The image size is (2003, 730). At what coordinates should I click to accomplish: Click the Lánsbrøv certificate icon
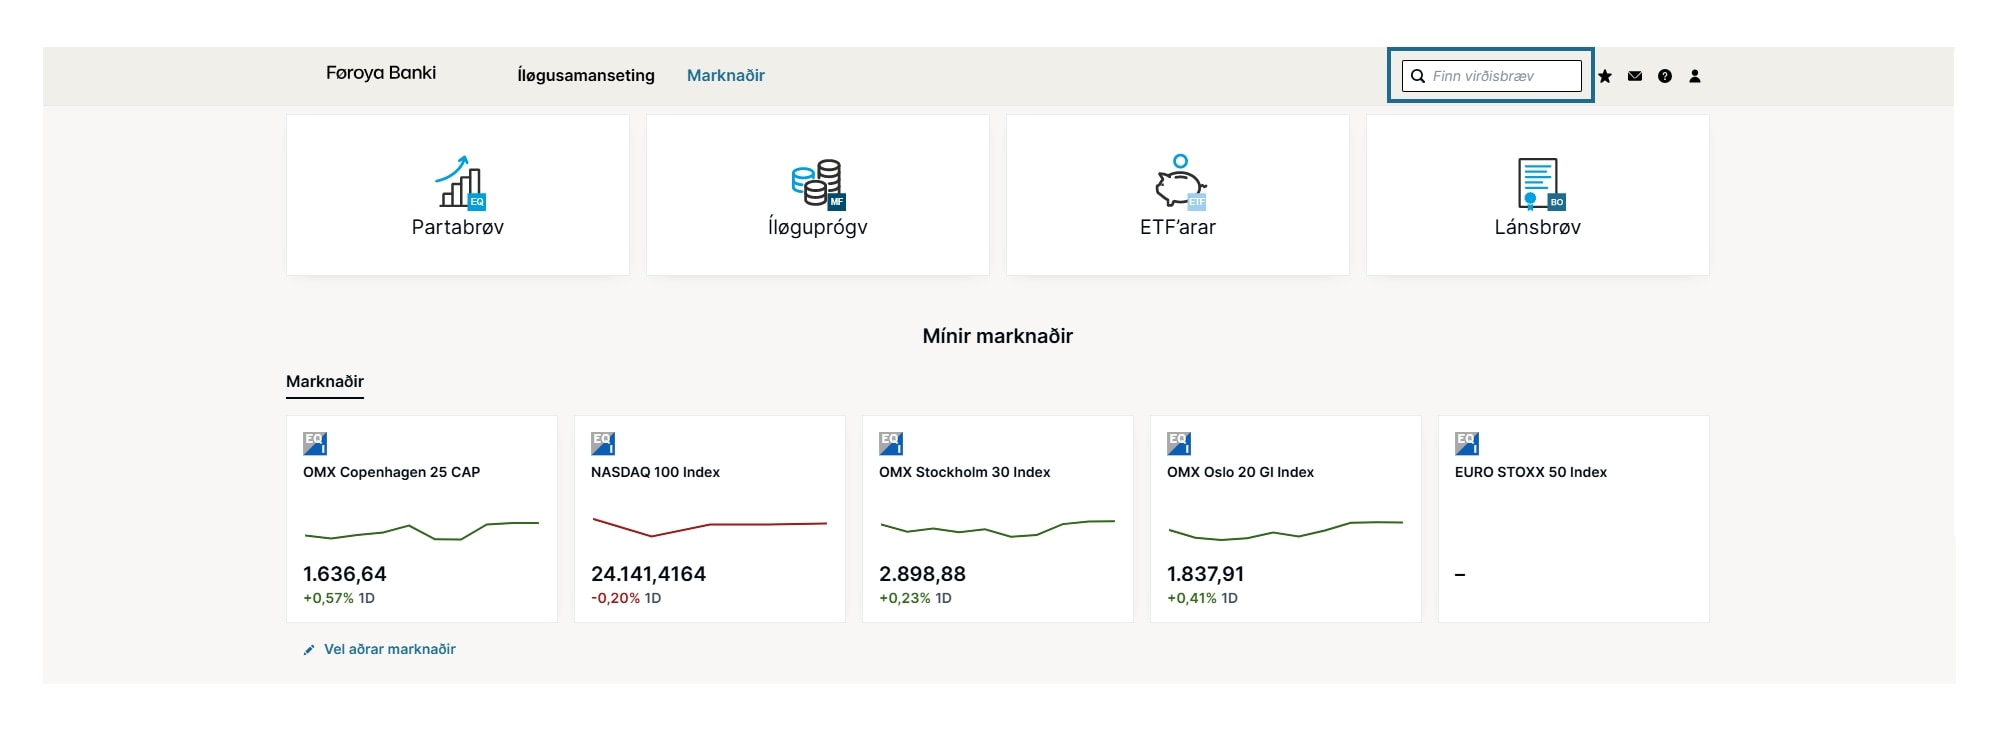(1539, 183)
